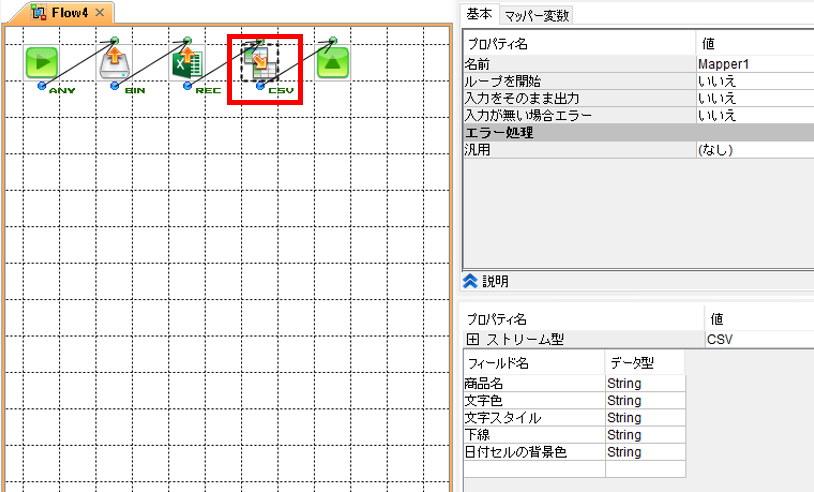The height and width of the screenshot is (492, 814).
Task: Click the BIN stream label
Action: (x=135, y=90)
